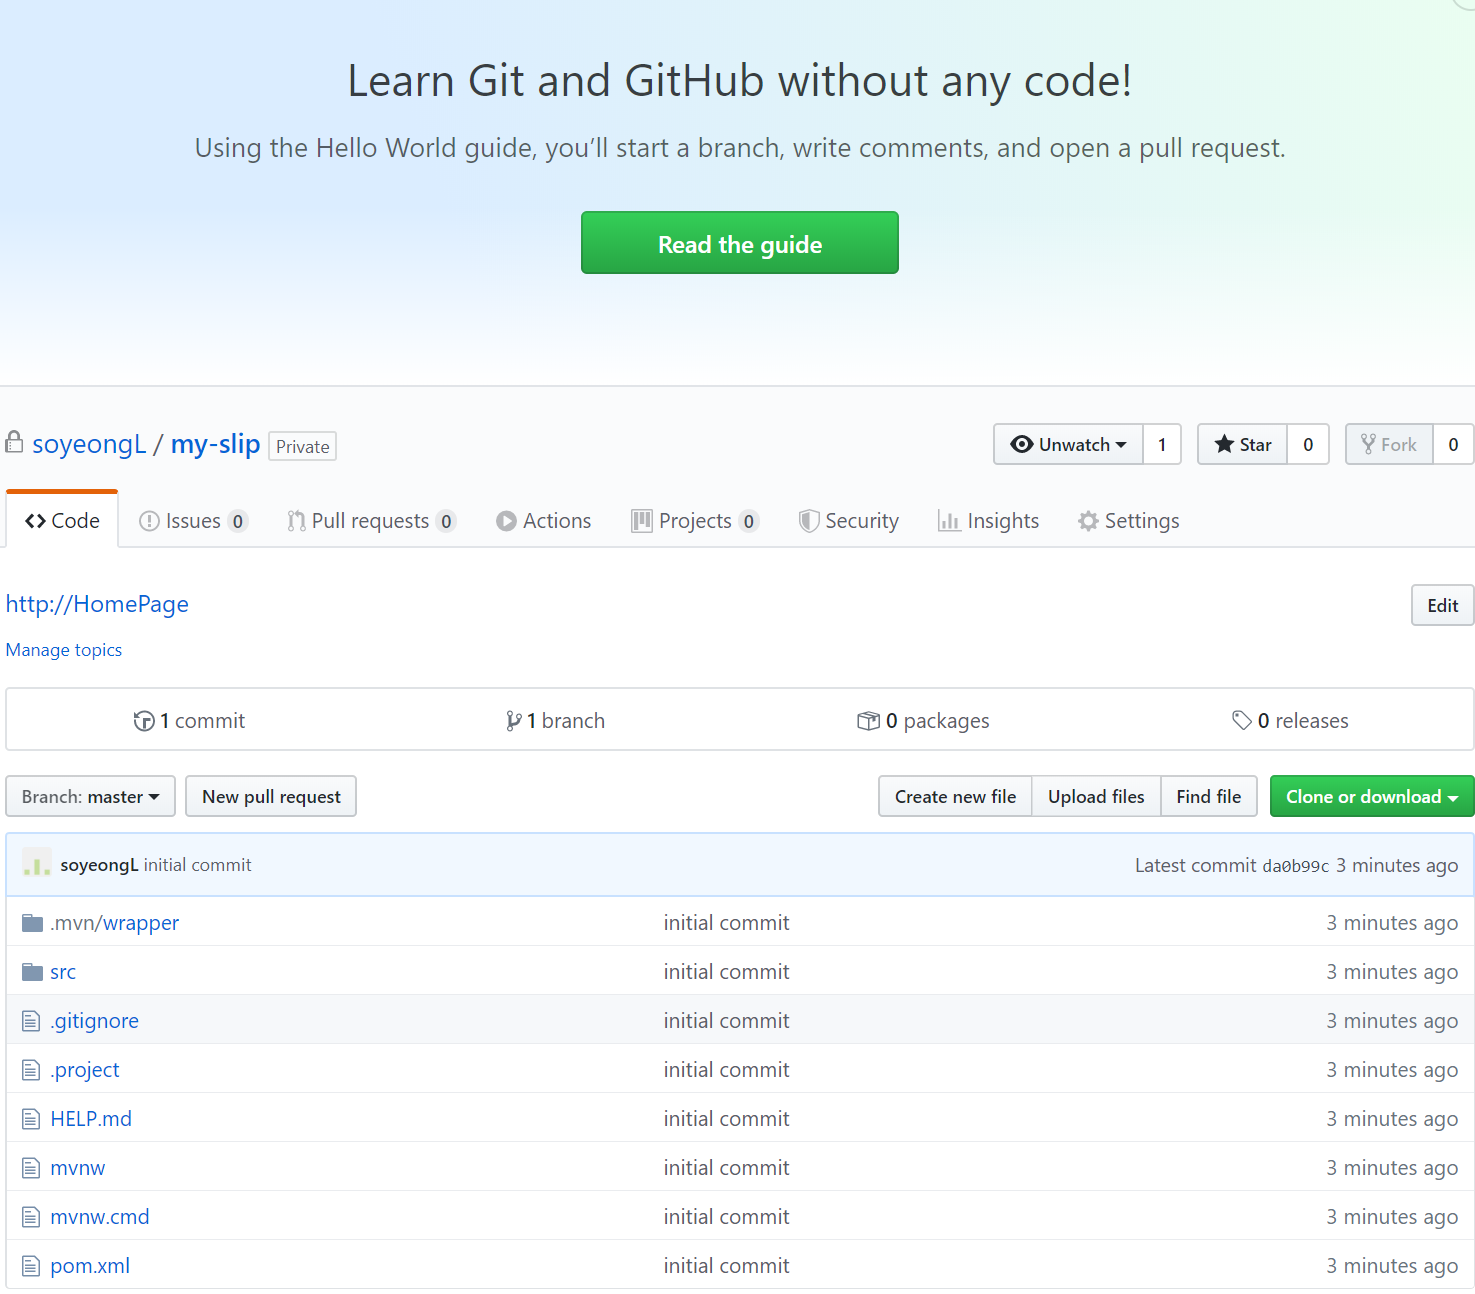Click the Read the guide button

point(740,243)
